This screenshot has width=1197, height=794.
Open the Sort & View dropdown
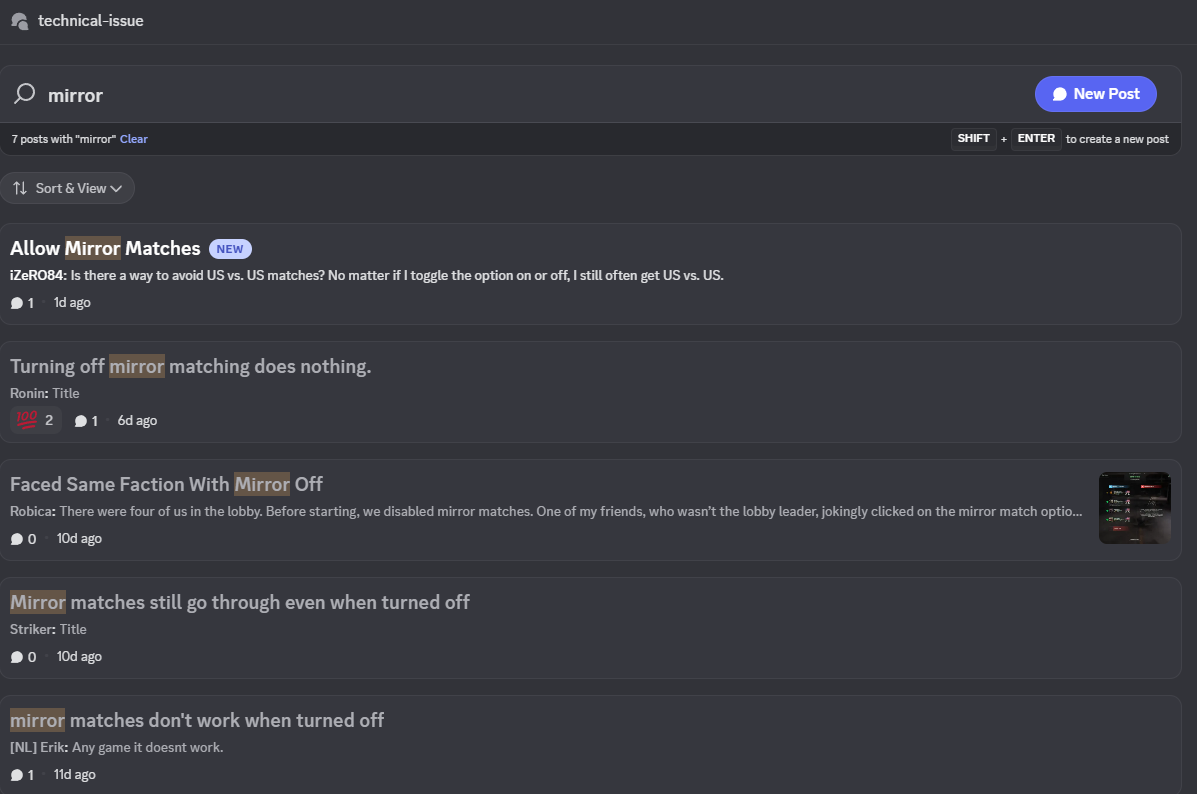70,188
